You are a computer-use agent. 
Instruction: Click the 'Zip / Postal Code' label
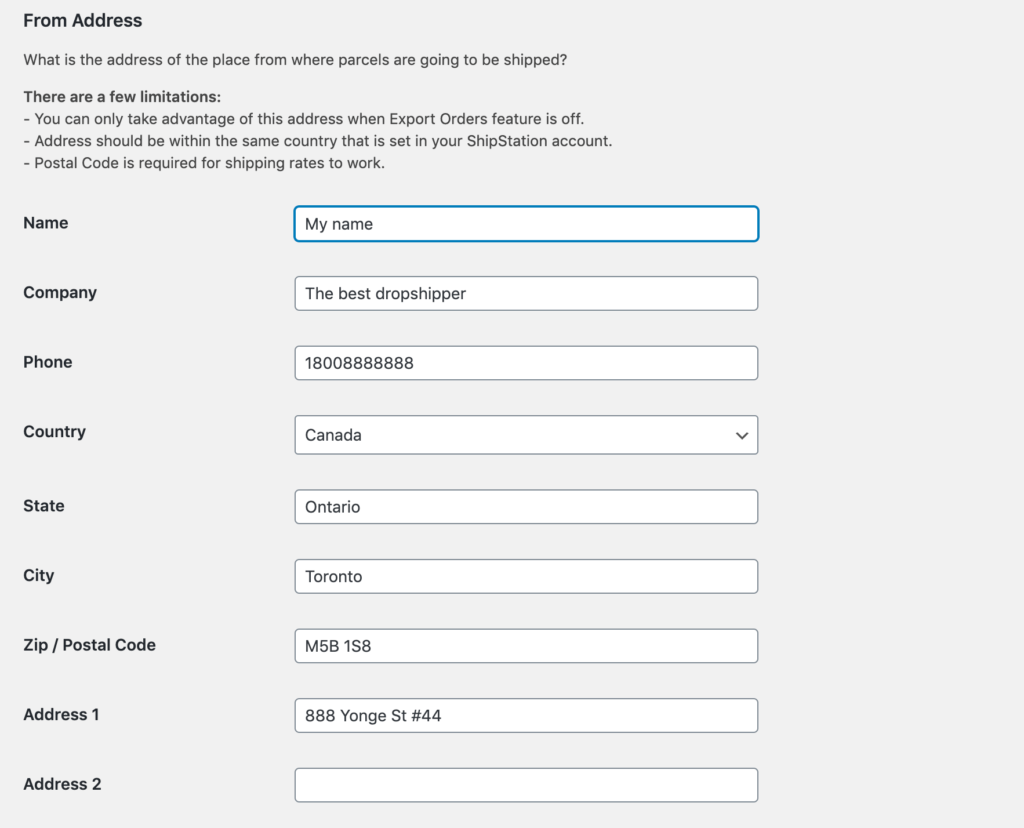[89, 645]
